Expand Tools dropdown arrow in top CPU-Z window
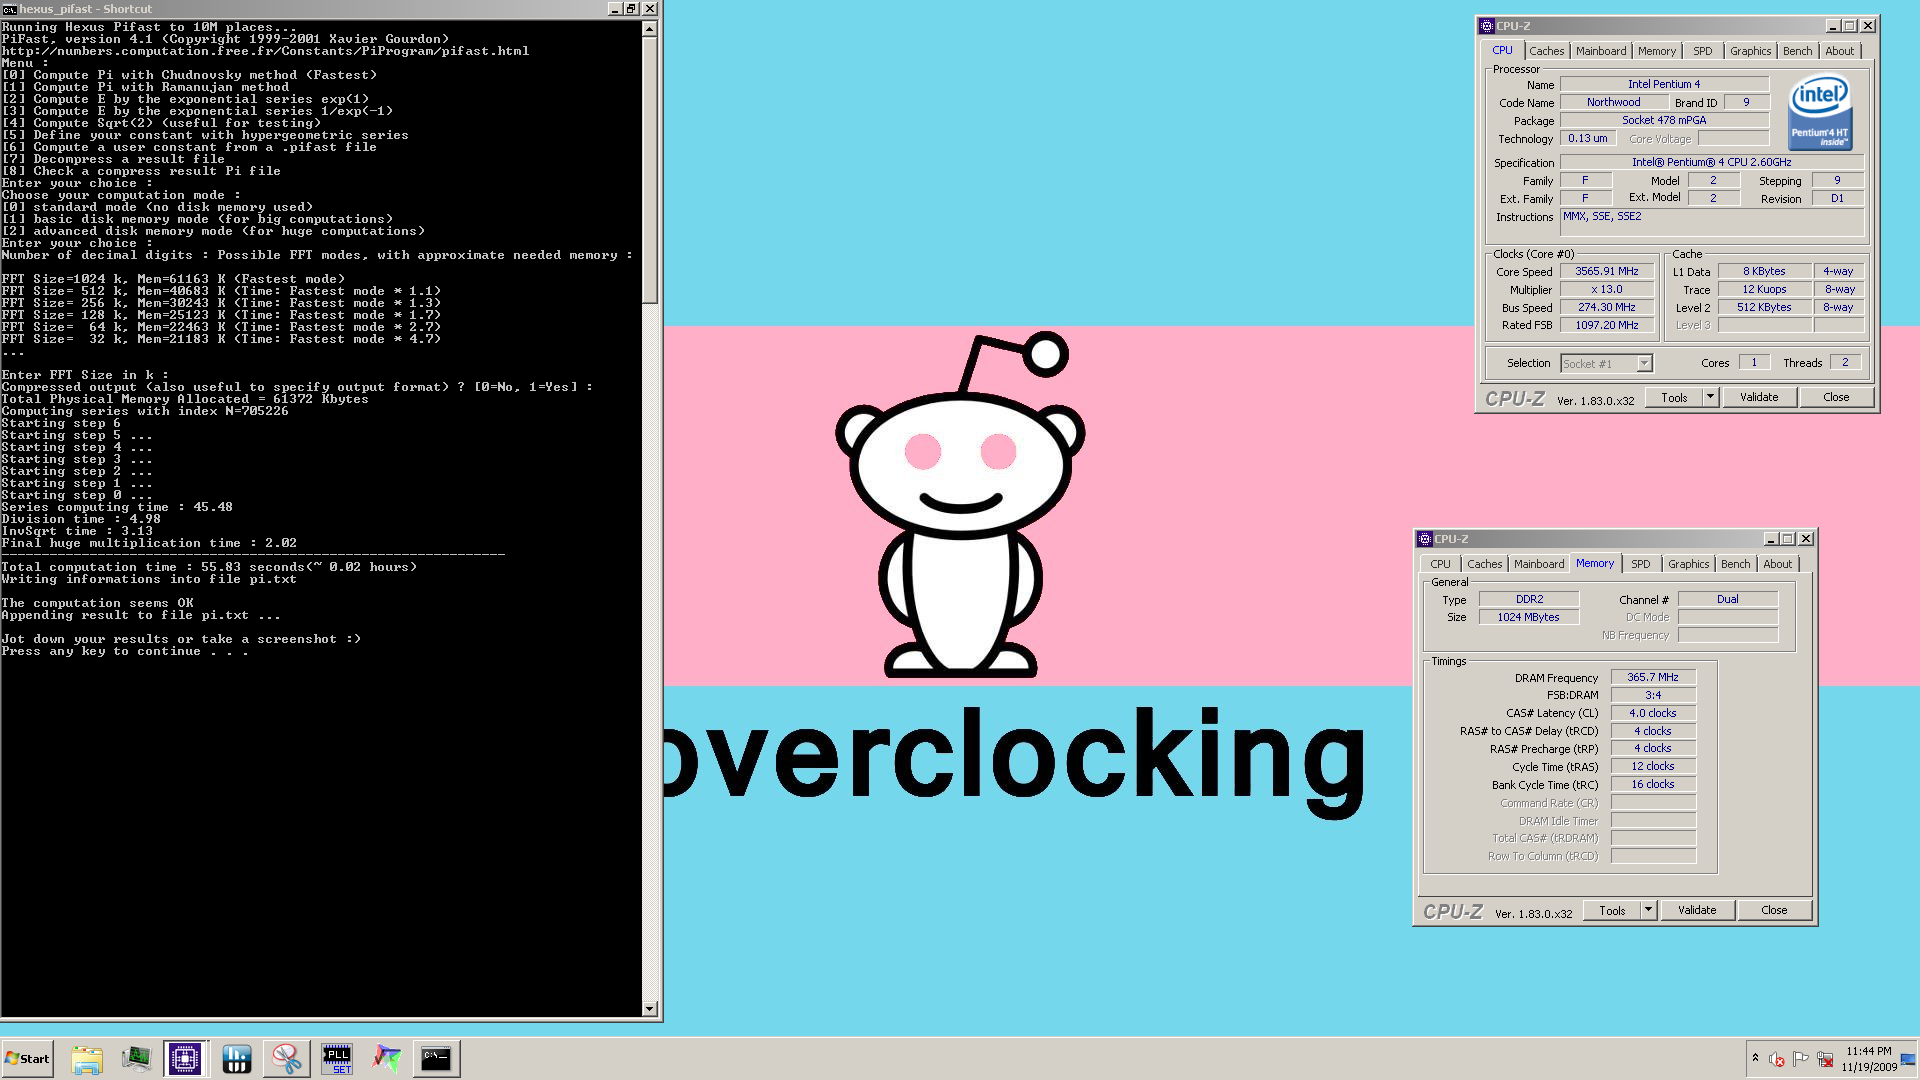This screenshot has height=1080, width=1920. [1711, 397]
